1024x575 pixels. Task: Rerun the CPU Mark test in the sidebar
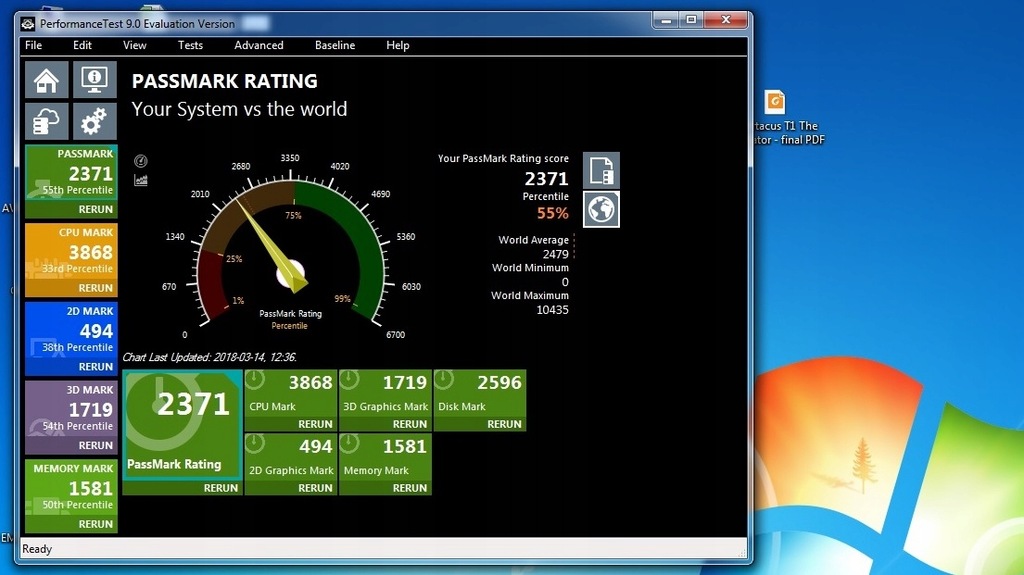tap(95, 288)
